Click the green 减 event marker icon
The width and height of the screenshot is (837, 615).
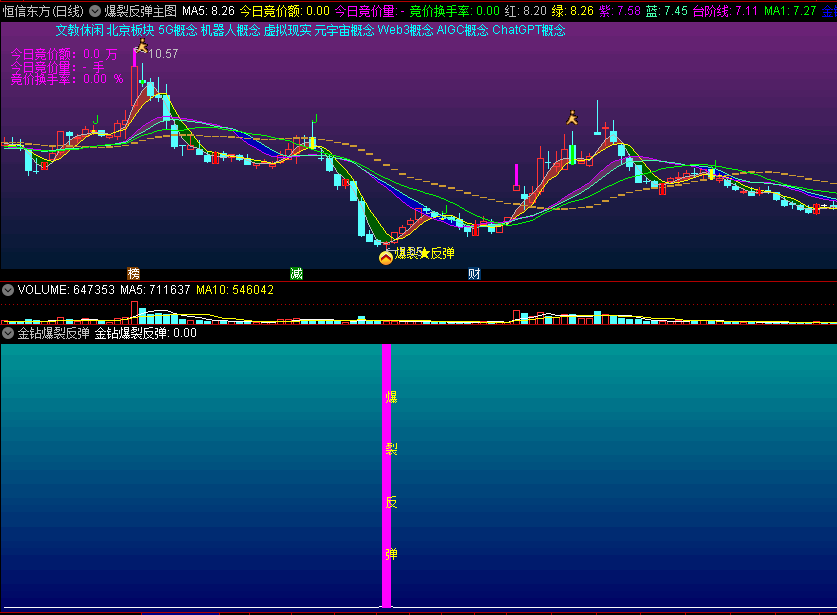pos(296,274)
